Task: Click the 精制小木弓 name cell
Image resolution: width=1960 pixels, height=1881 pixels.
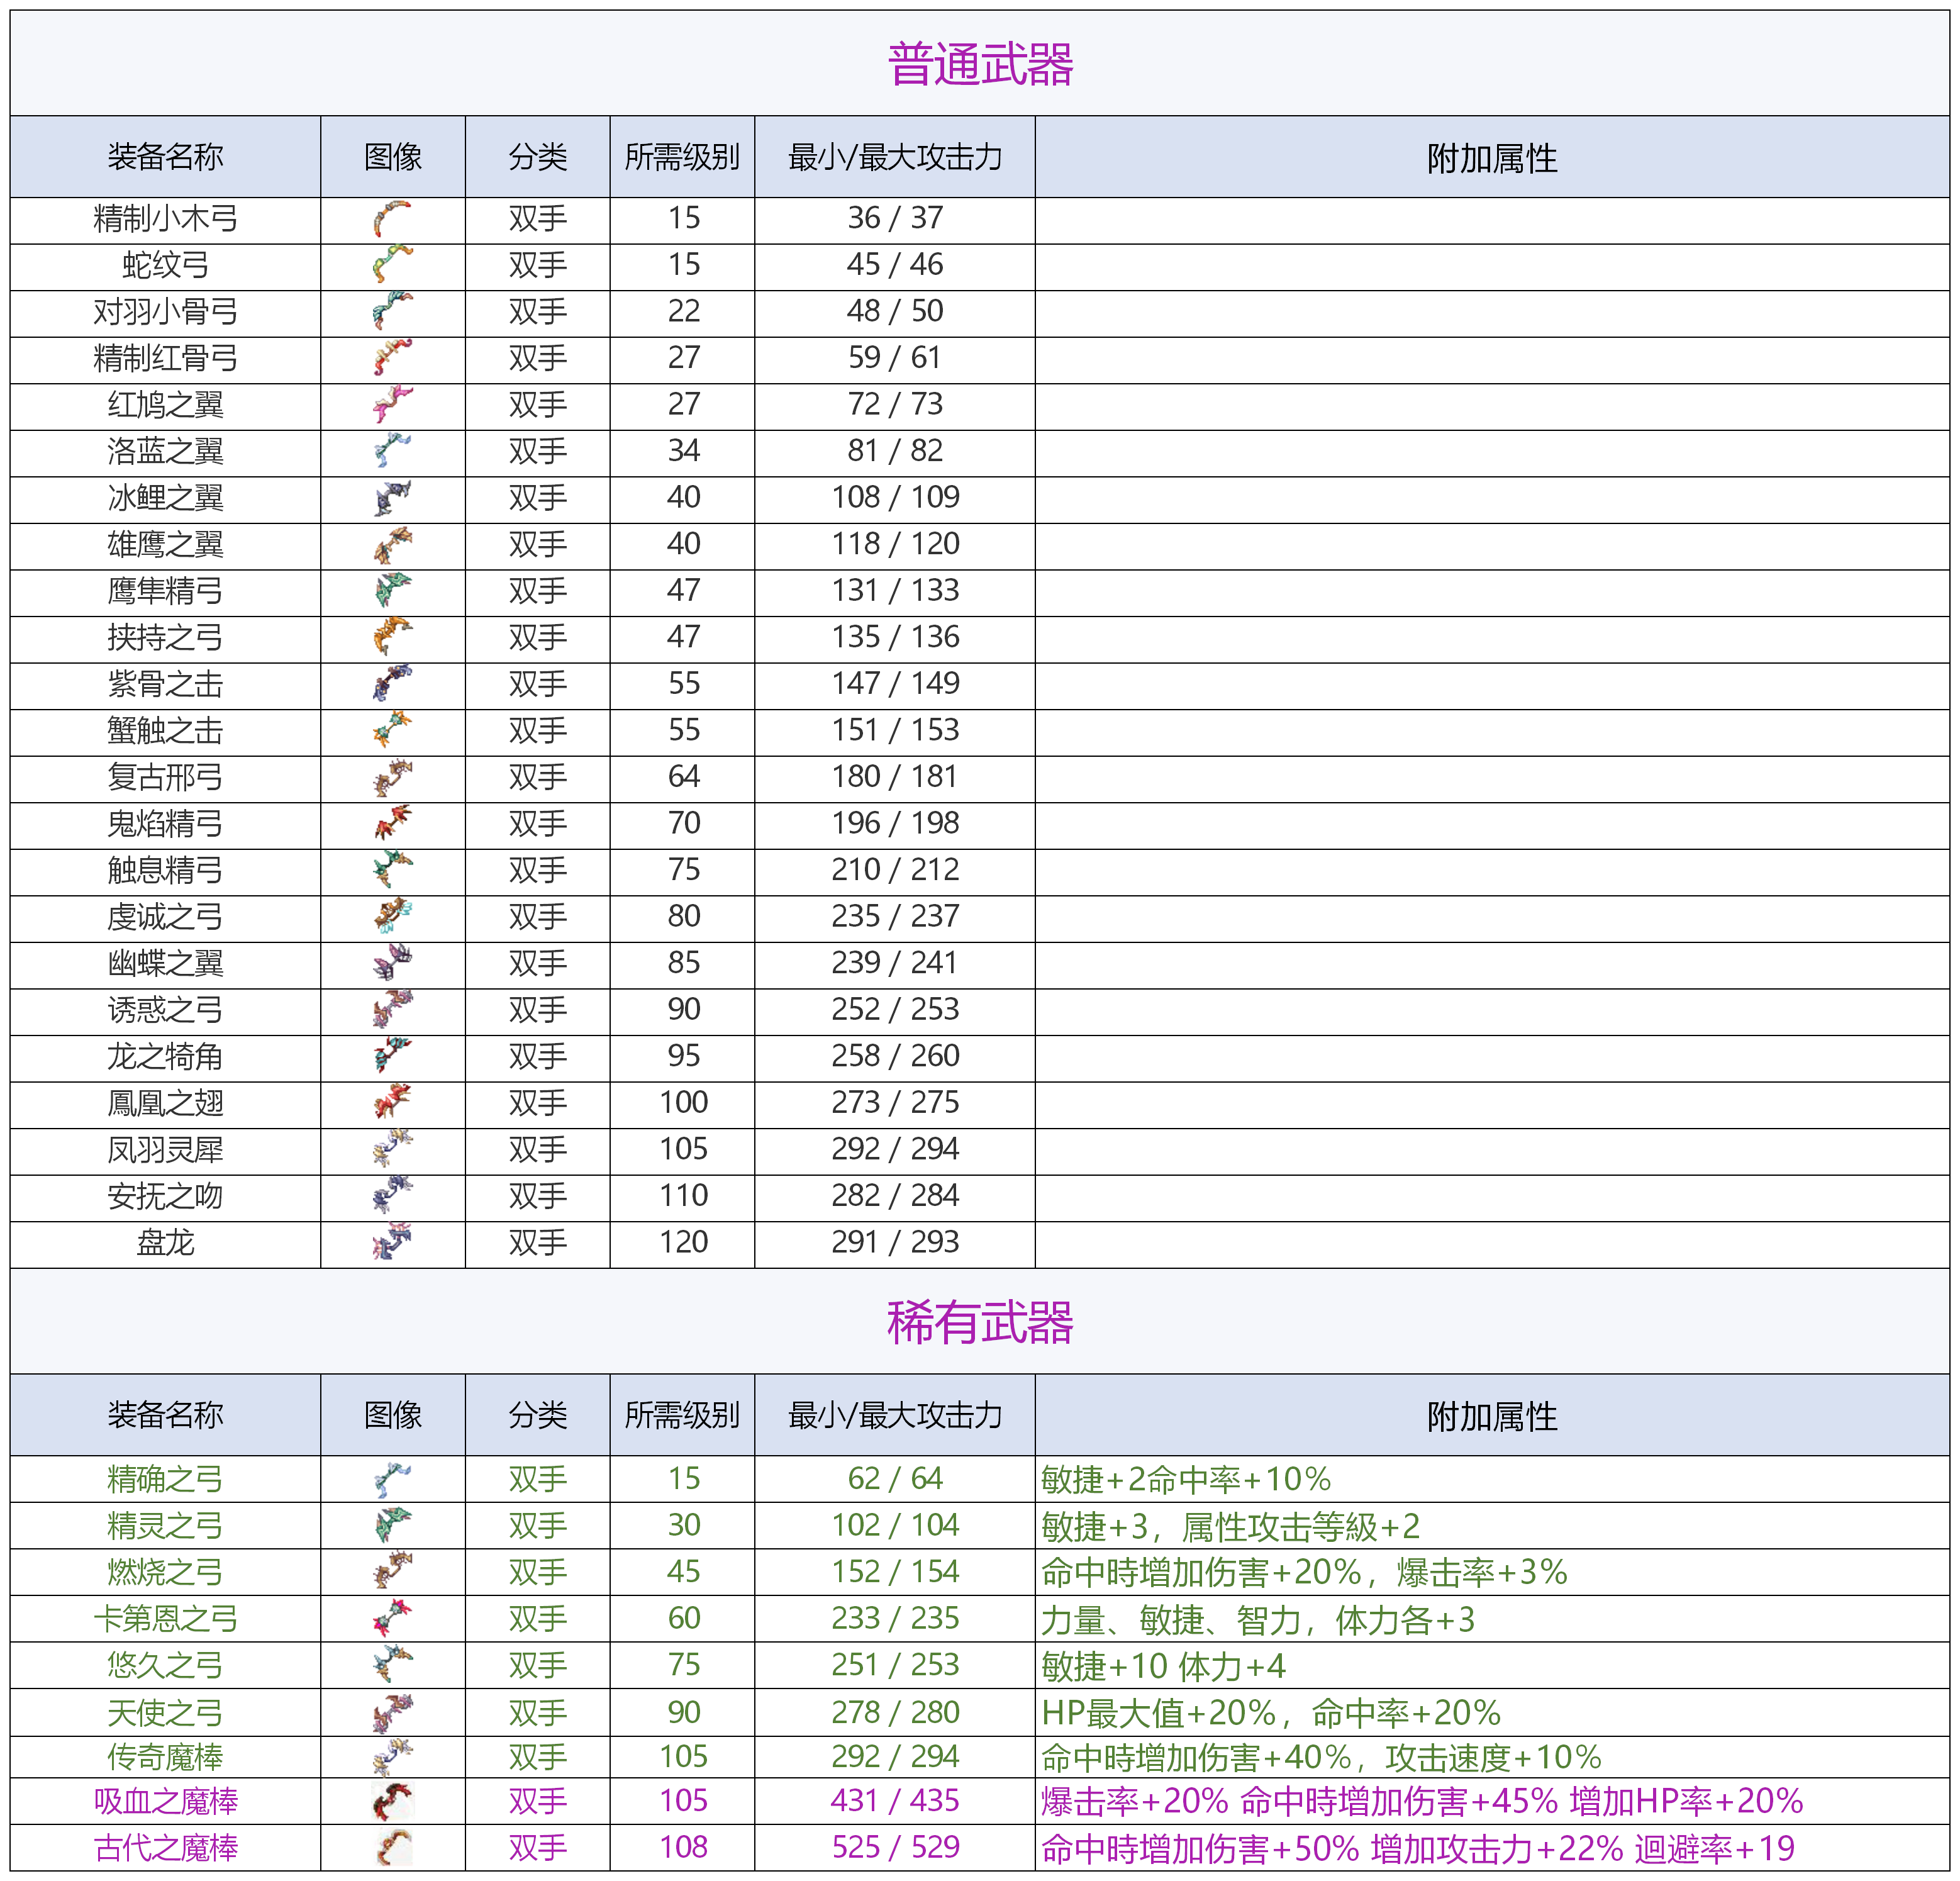Action: click(x=165, y=220)
